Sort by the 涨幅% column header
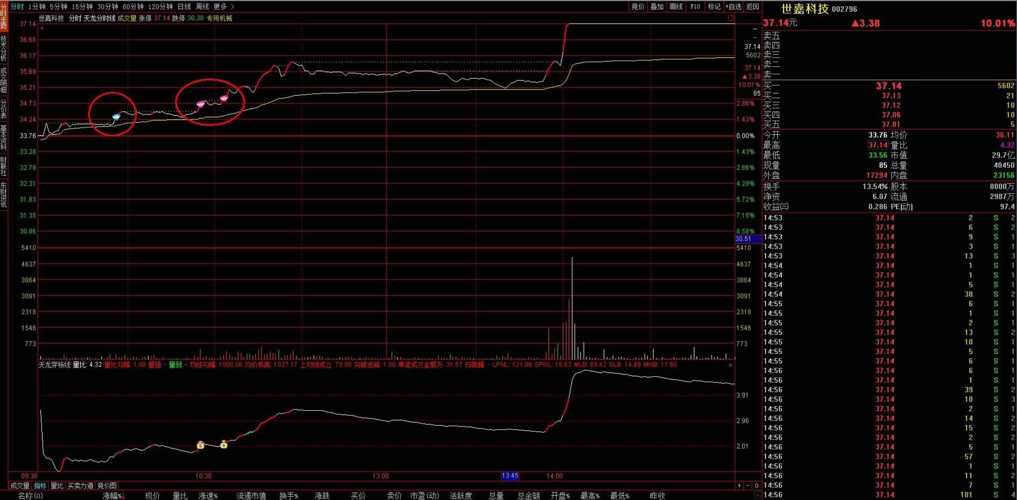This screenshot has height=500, width=1017. point(114,495)
